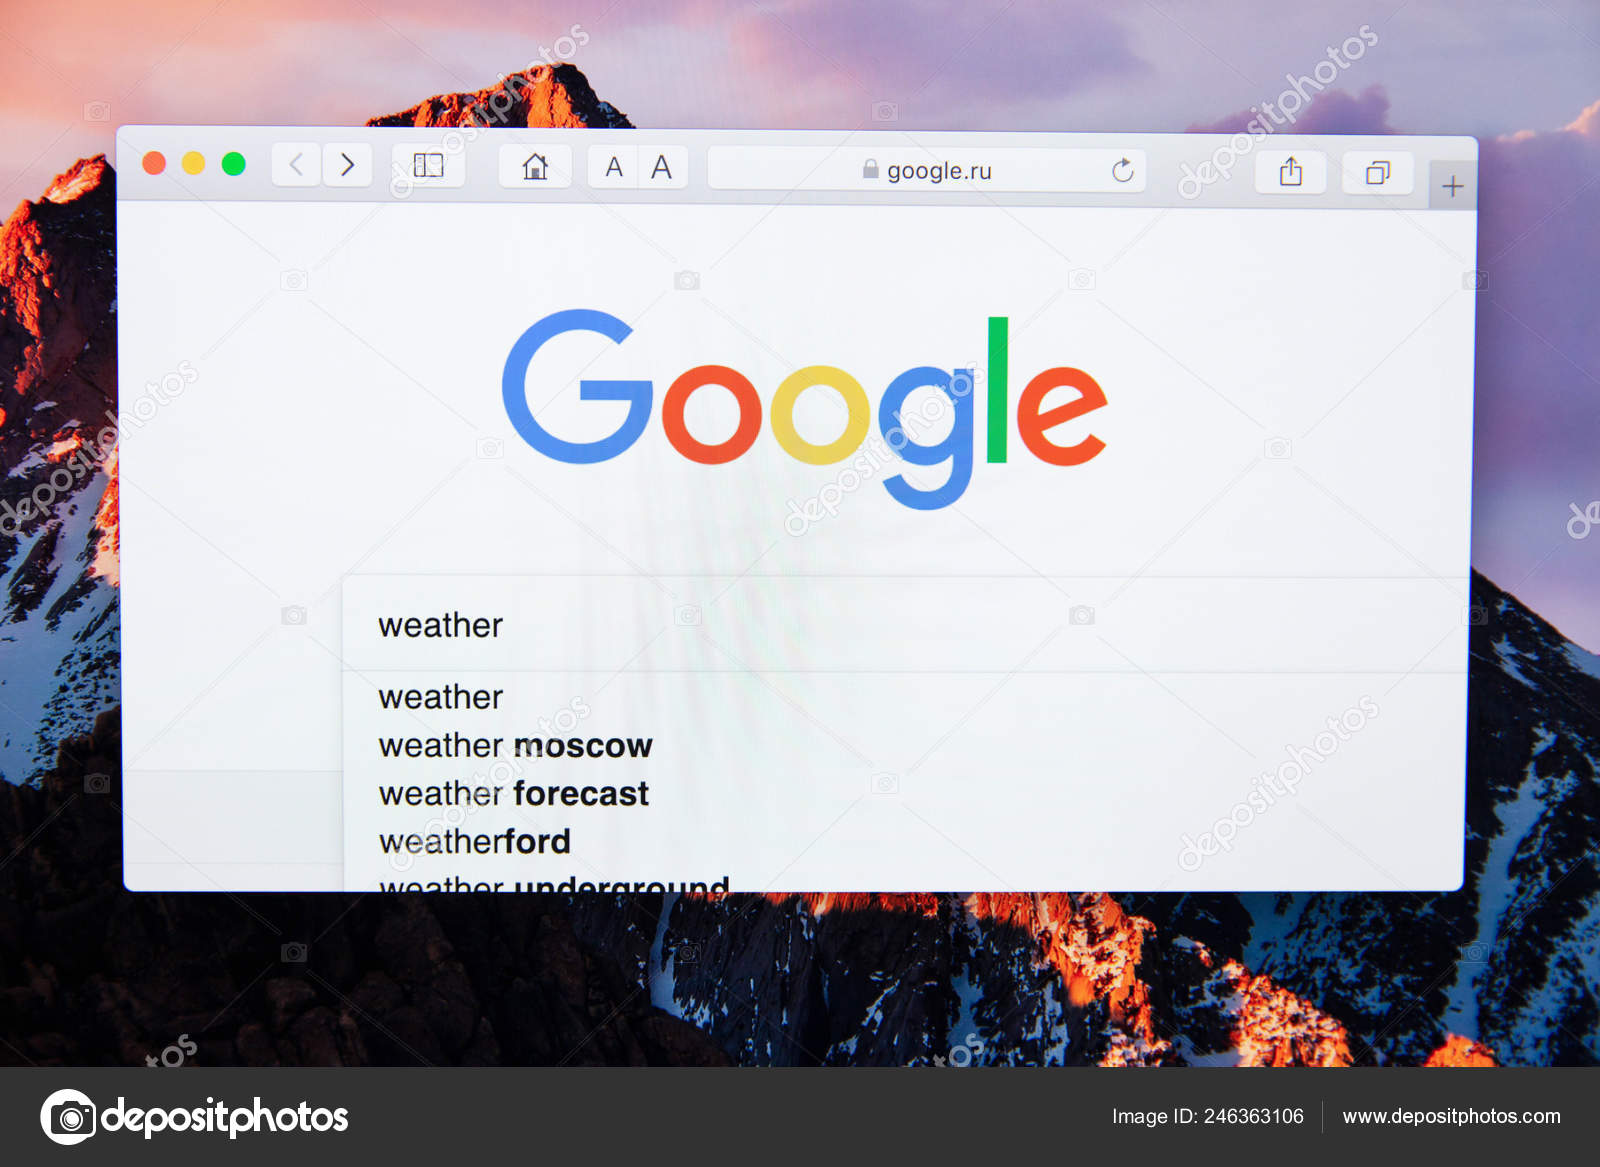Click the google.ru address bar
Image resolution: width=1600 pixels, height=1167 pixels.
point(926,169)
